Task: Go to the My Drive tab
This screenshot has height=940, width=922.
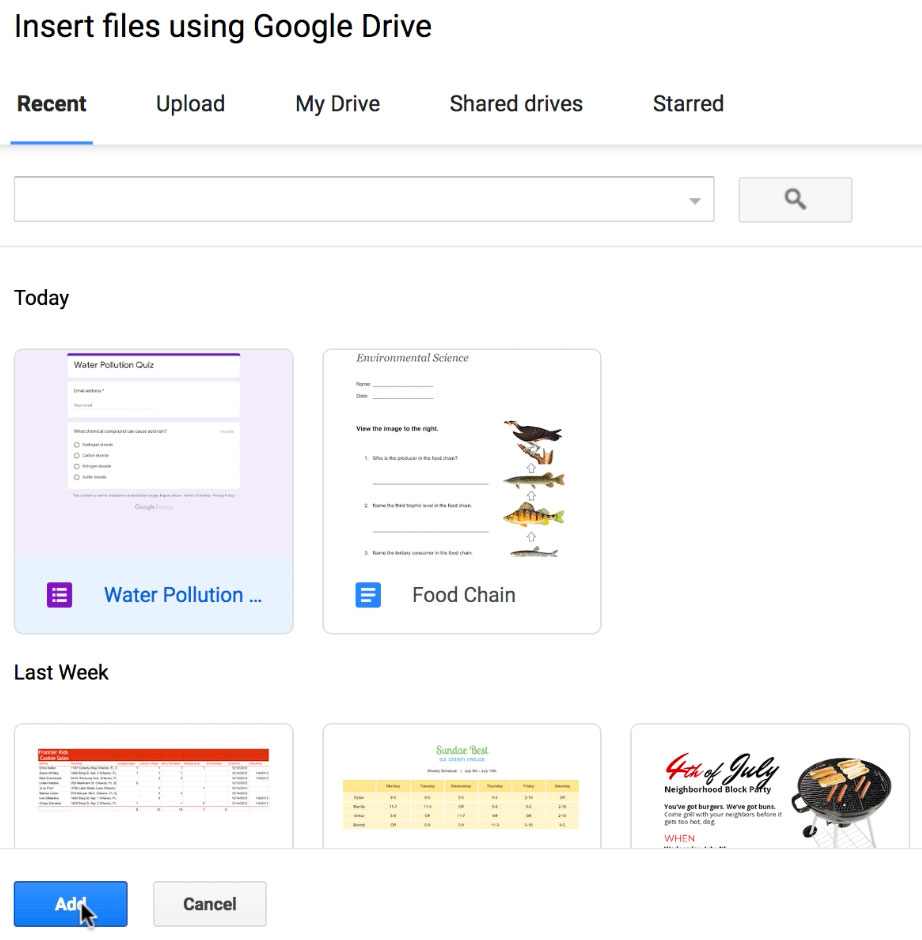Action: pos(337,104)
